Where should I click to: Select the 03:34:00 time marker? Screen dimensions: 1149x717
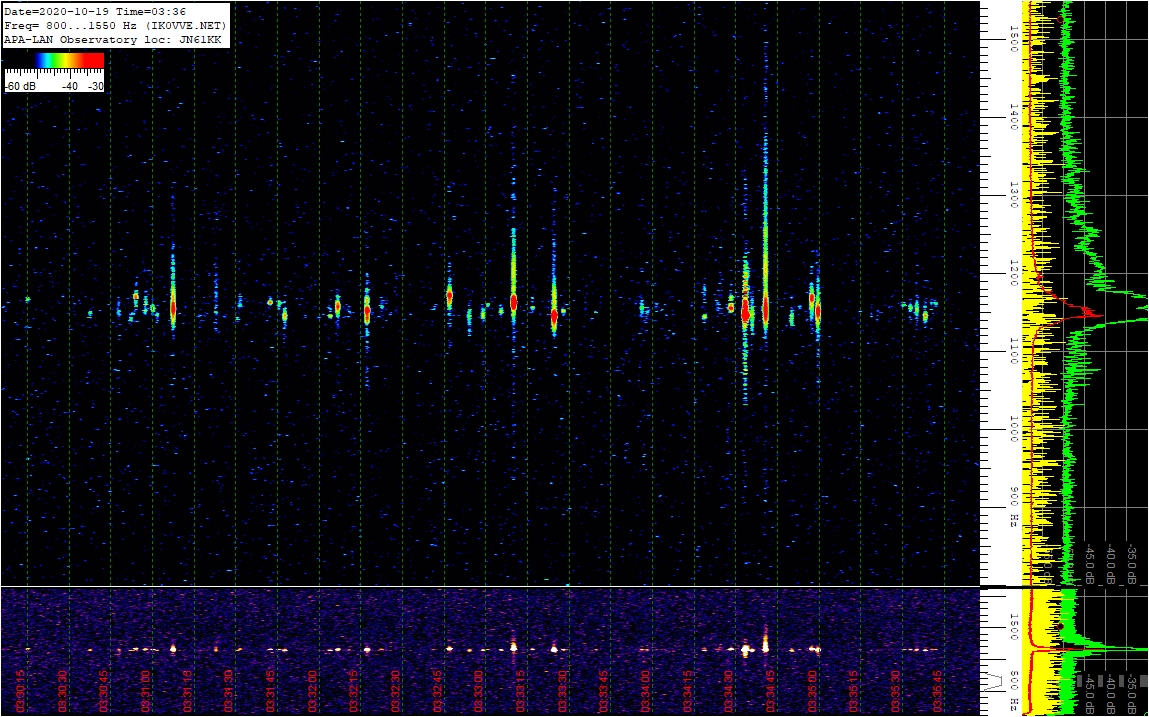click(647, 691)
